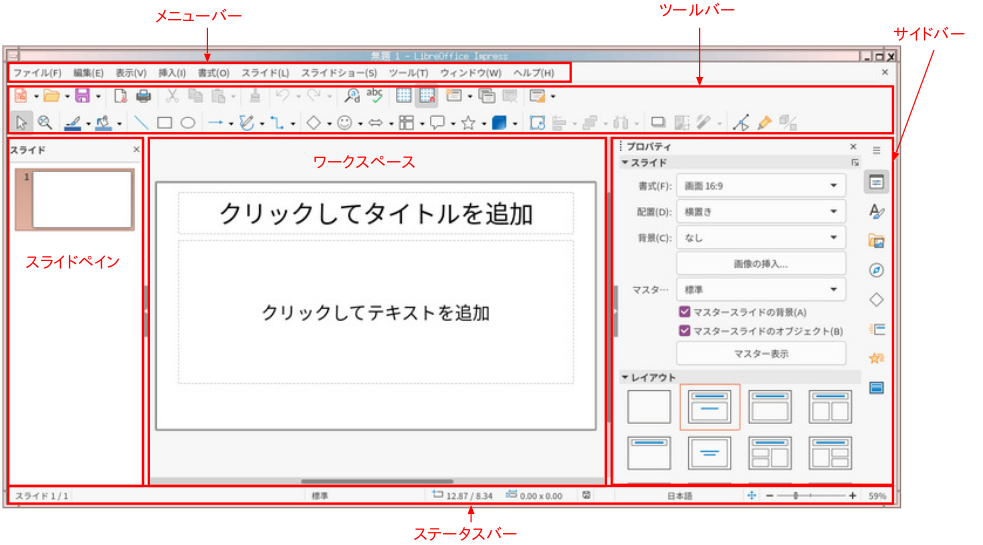Image resolution: width=983 pixels, height=545 pixels.
Task: Open Styles deck in sidebar
Action: (x=876, y=211)
